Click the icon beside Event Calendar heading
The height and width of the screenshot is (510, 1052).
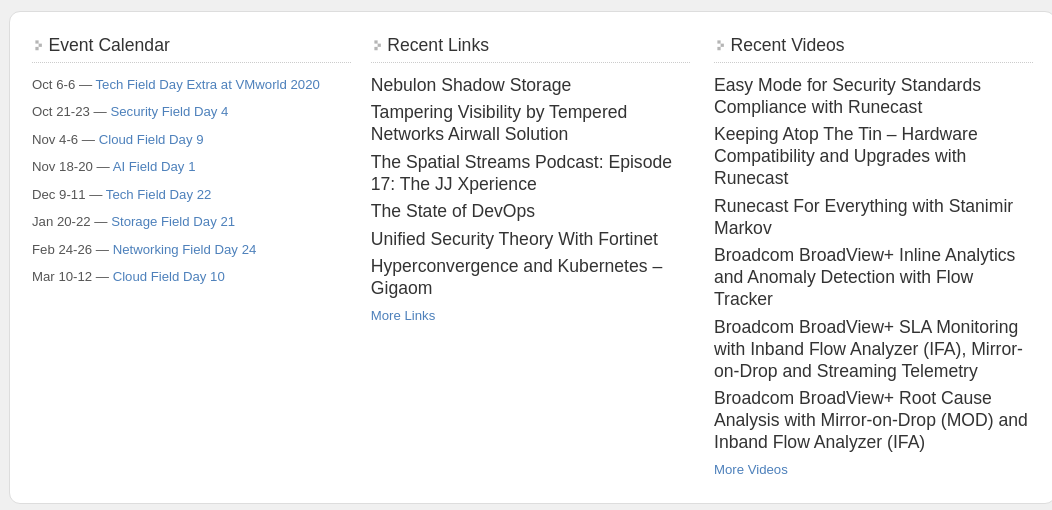pos(38,45)
